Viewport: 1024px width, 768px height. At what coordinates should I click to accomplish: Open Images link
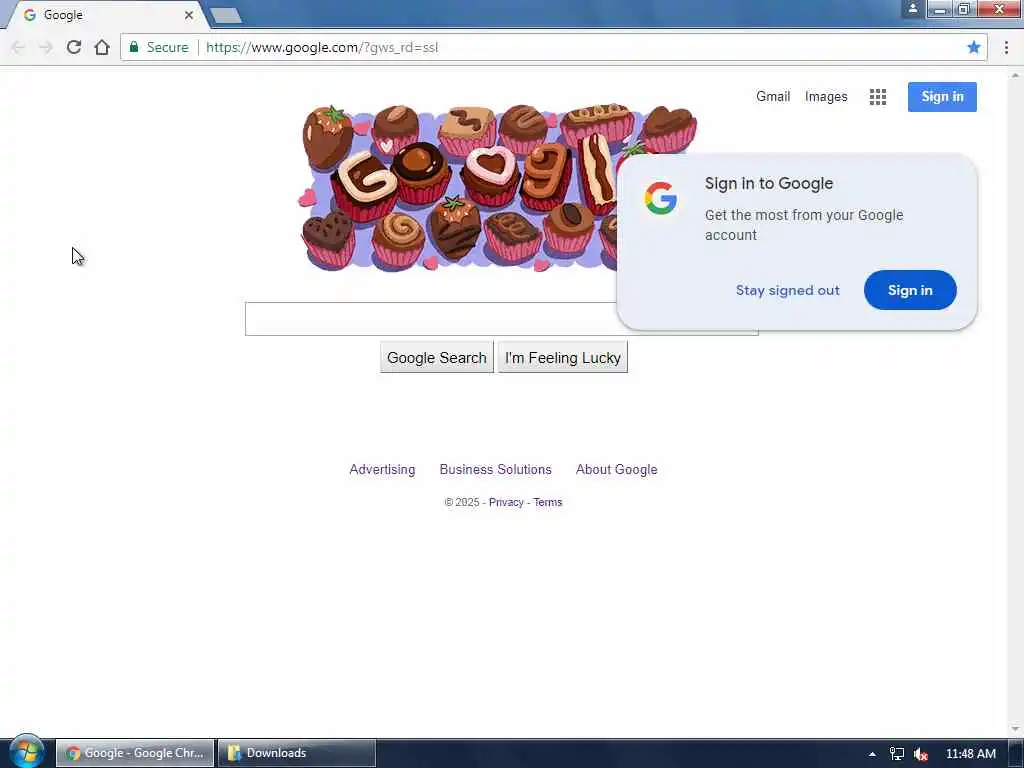pyautogui.click(x=826, y=97)
